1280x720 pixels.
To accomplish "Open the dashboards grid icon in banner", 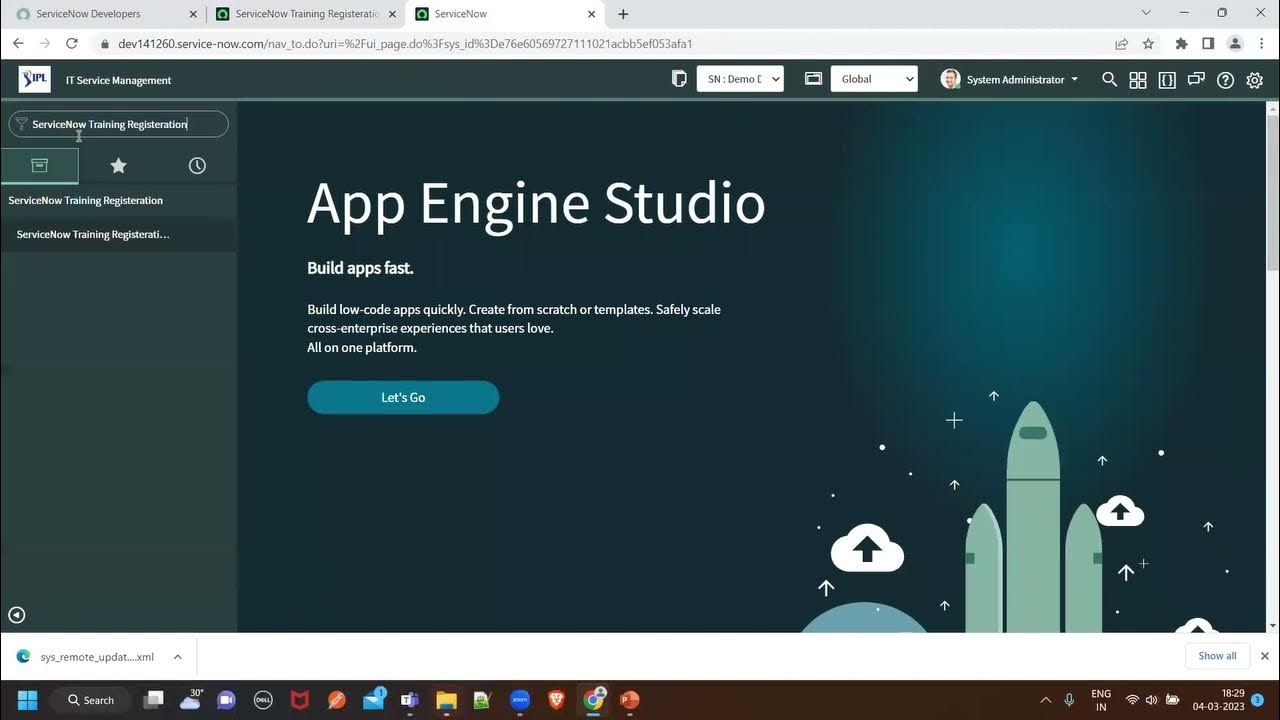I will pyautogui.click(x=1138, y=80).
